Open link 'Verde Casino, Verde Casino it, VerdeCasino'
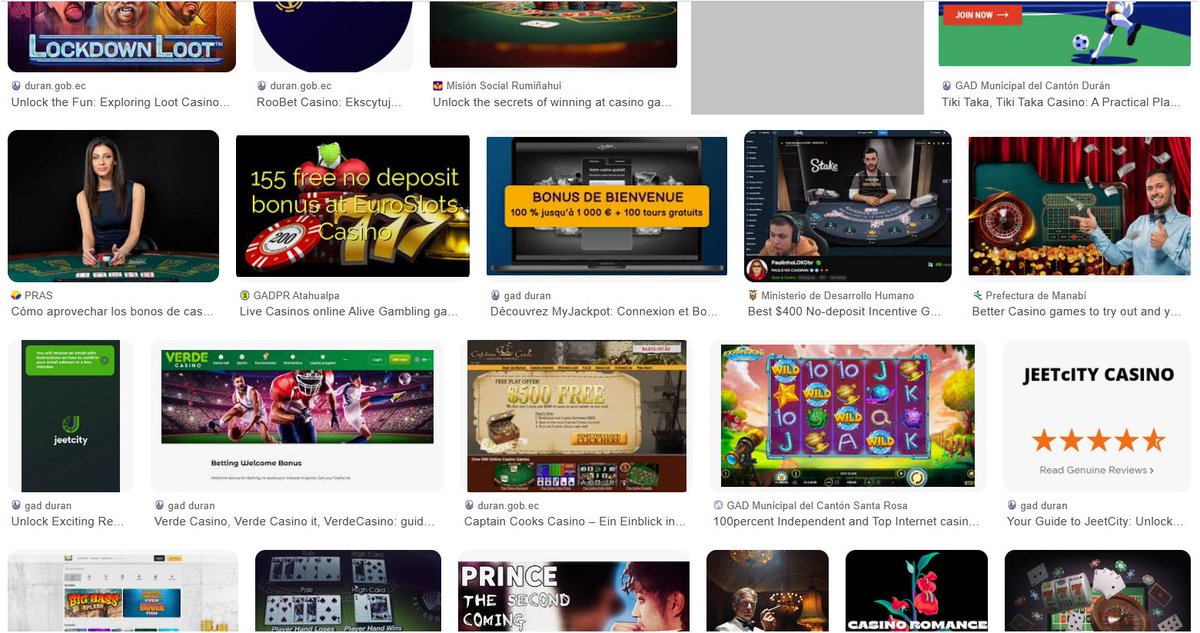The width and height of the screenshot is (1200, 633). click(295, 522)
